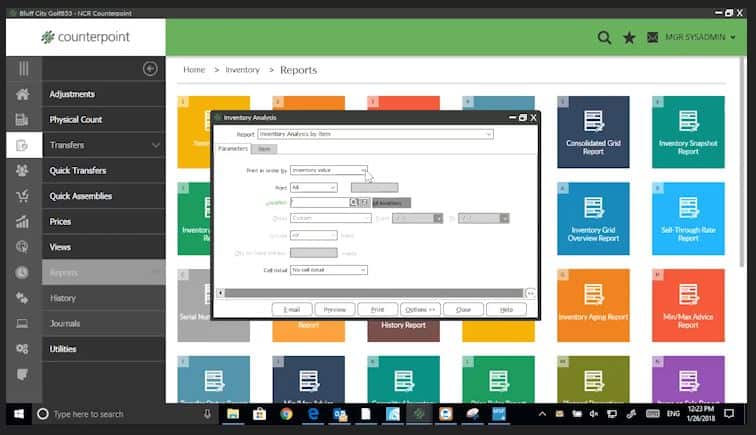The image size is (756, 435).
Task: Open the mail envelope icon in header
Action: (652, 37)
